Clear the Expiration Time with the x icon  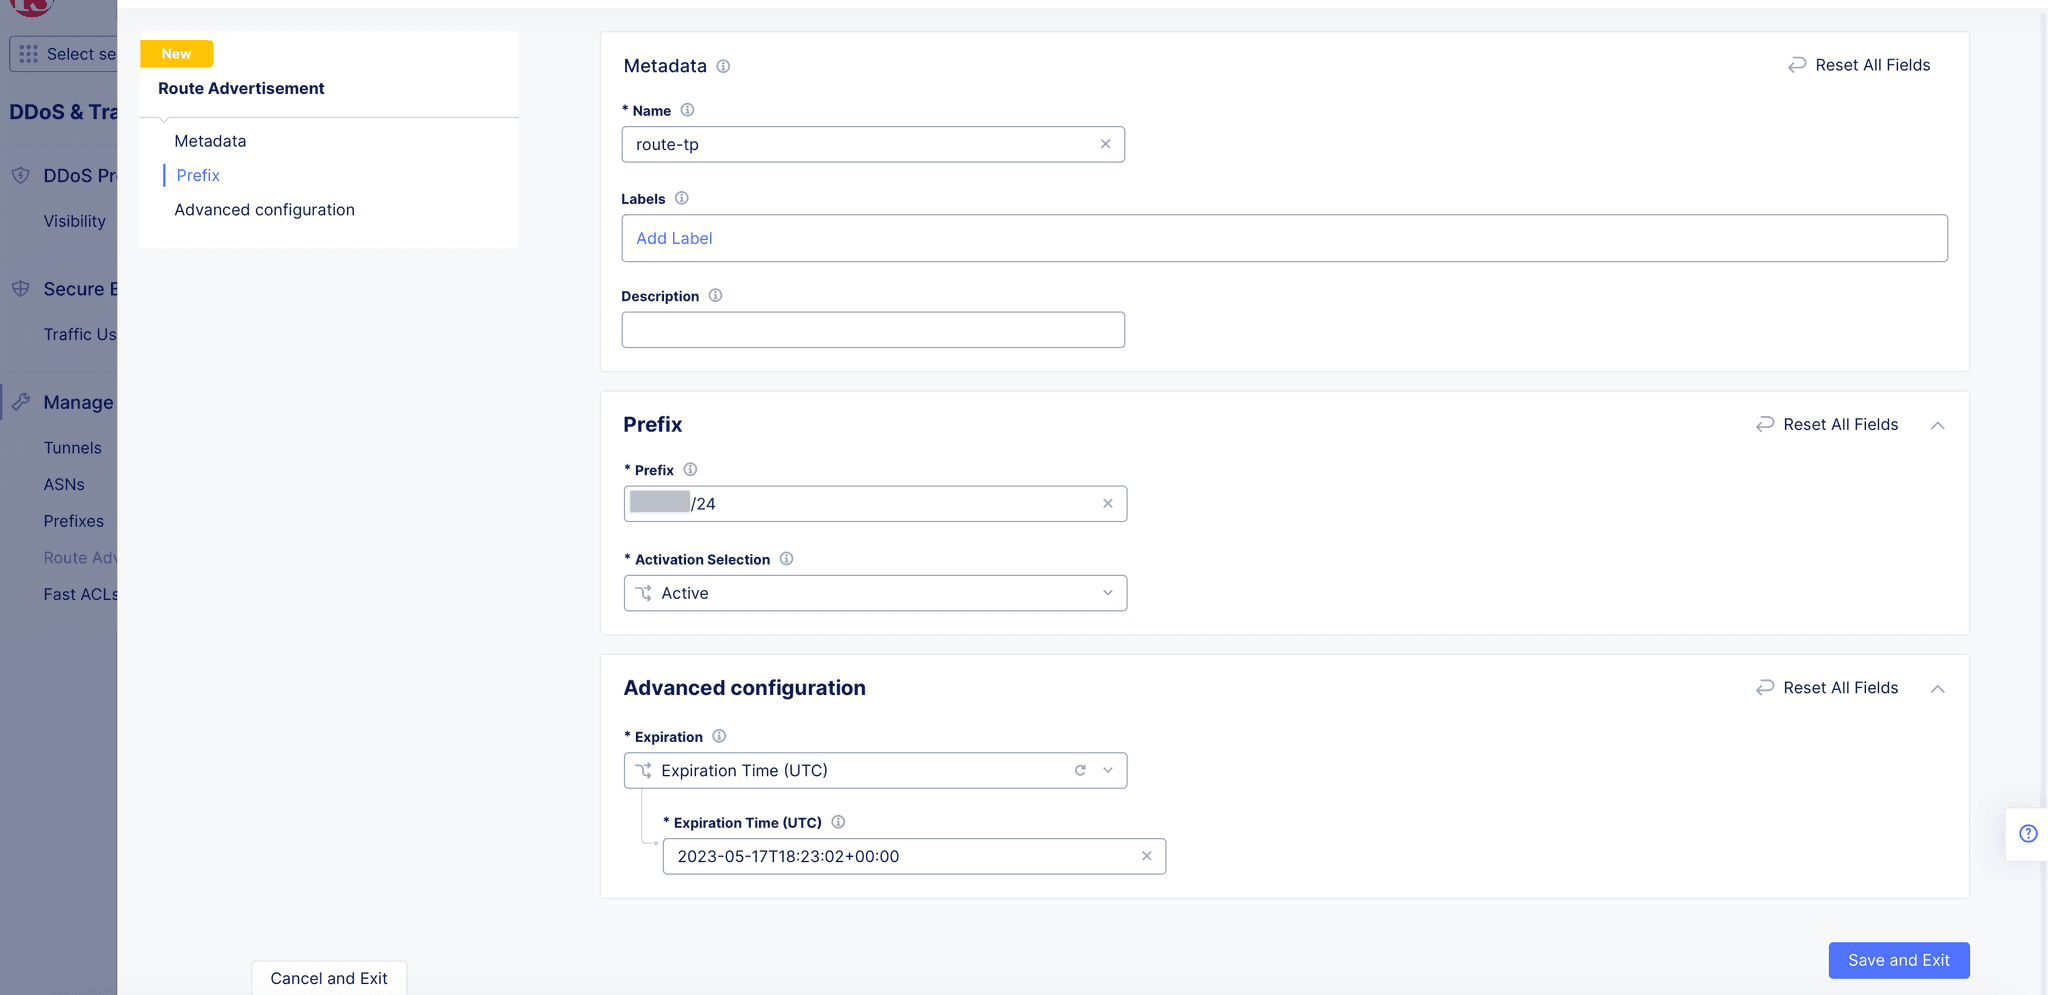pos(1146,856)
